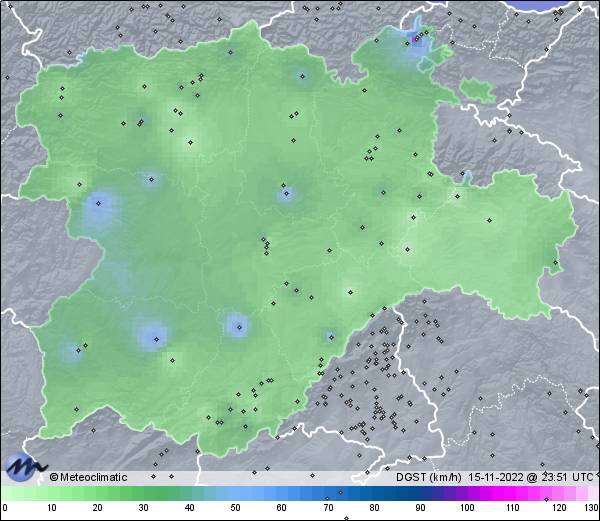This screenshot has width=600, height=521.
Task: Click the scale label 90
Action: 420,508
